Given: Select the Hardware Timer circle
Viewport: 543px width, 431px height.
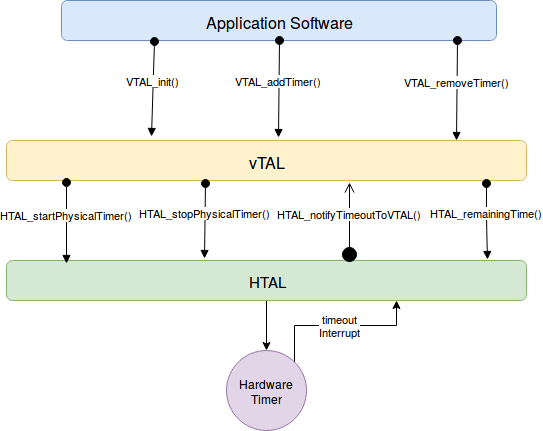Looking at the screenshot, I should click(x=266, y=390).
